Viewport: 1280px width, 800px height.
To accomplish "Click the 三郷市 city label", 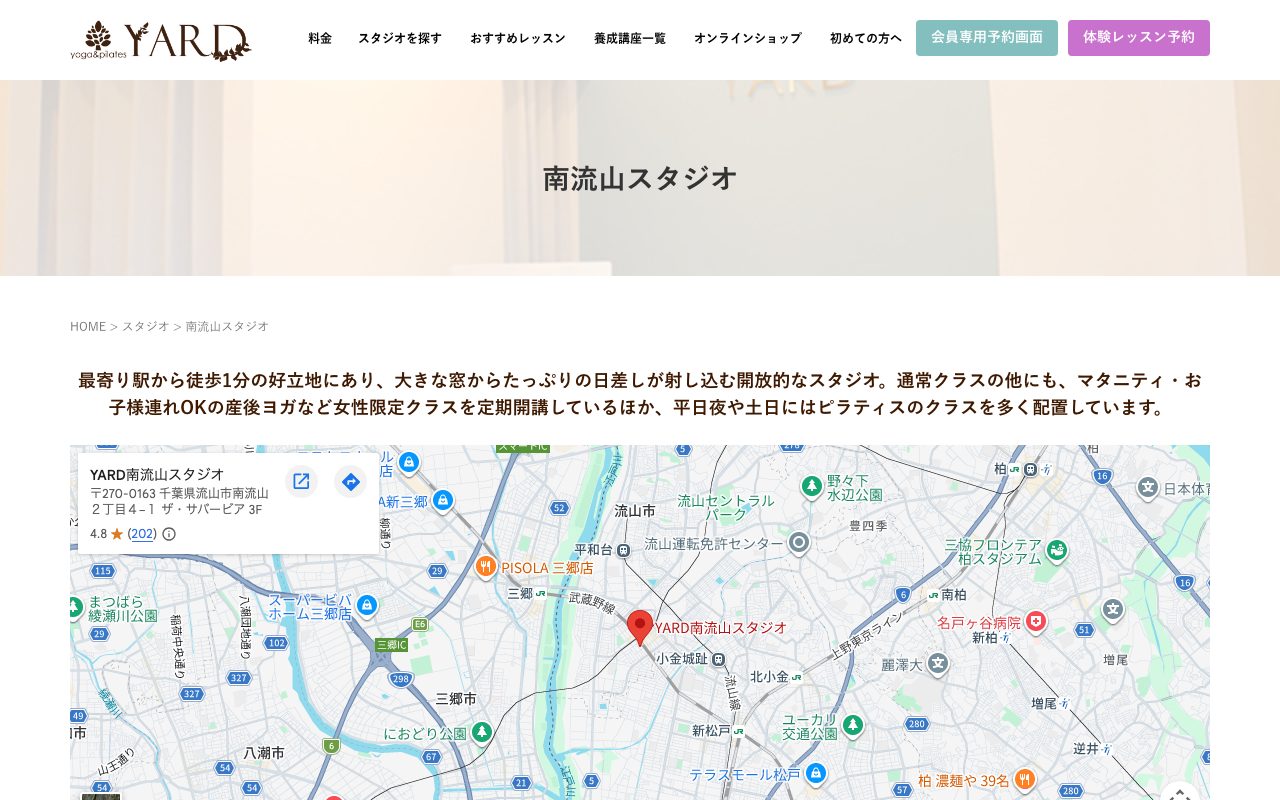I will pyautogui.click(x=456, y=698).
